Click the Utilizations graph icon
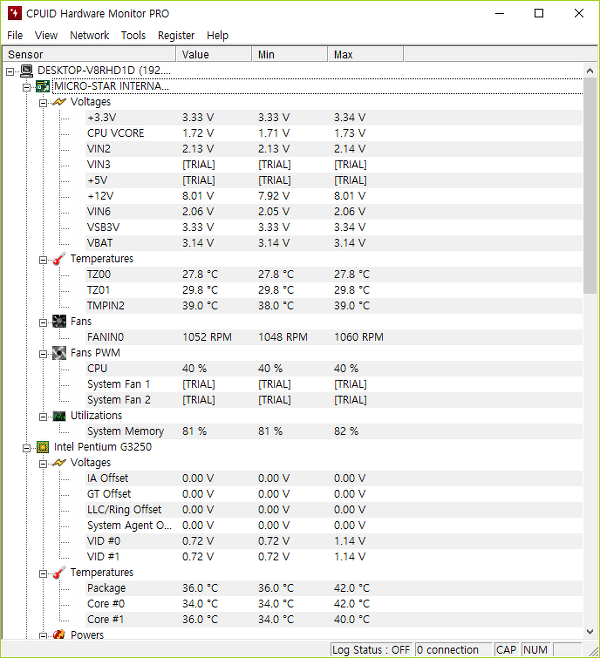 click(59, 416)
